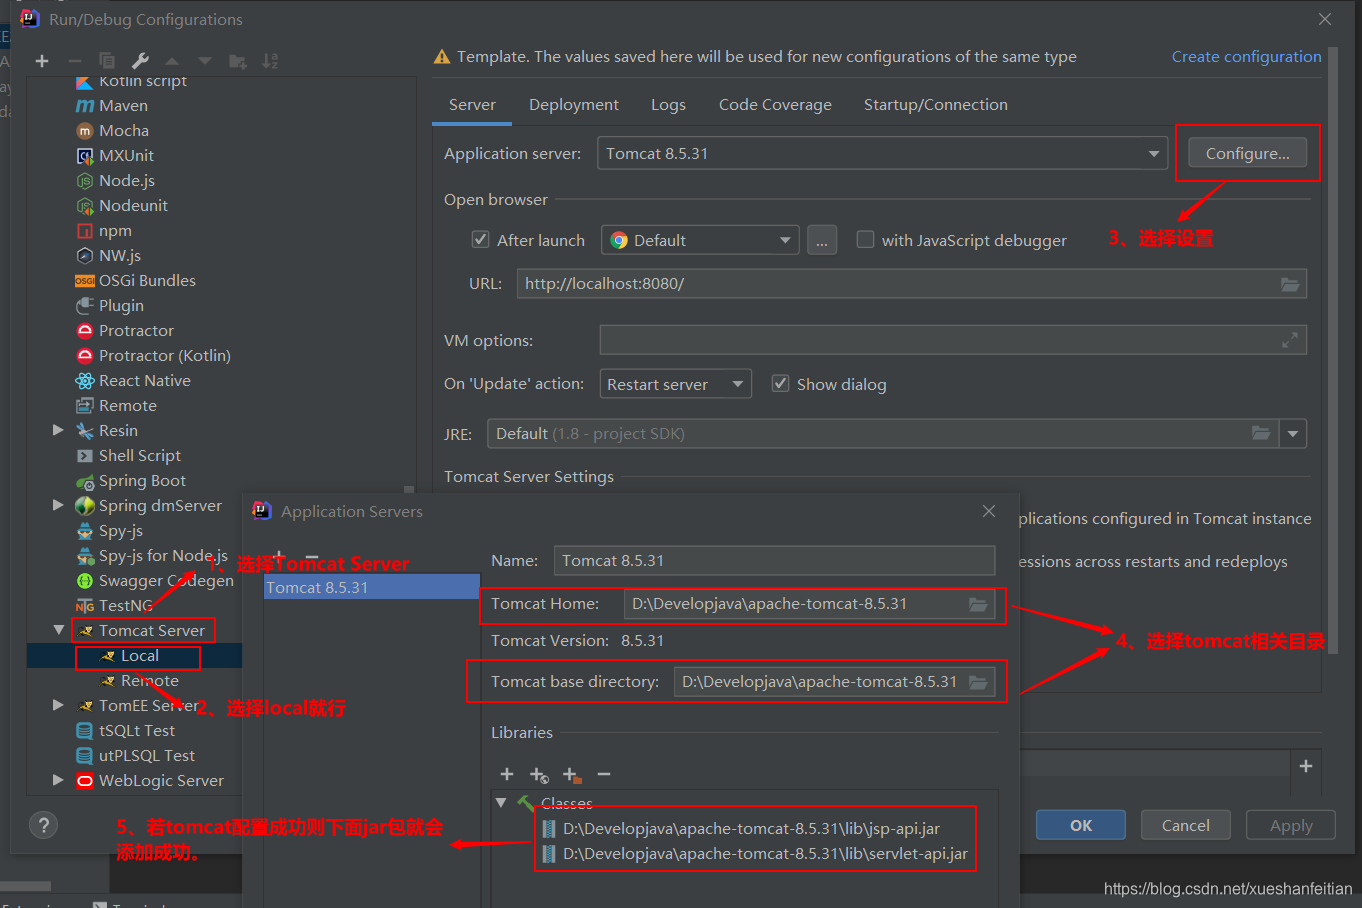Viewport: 1362px width, 908px height.
Task: Browse folder icon for Tomcat Home
Action: 978,604
